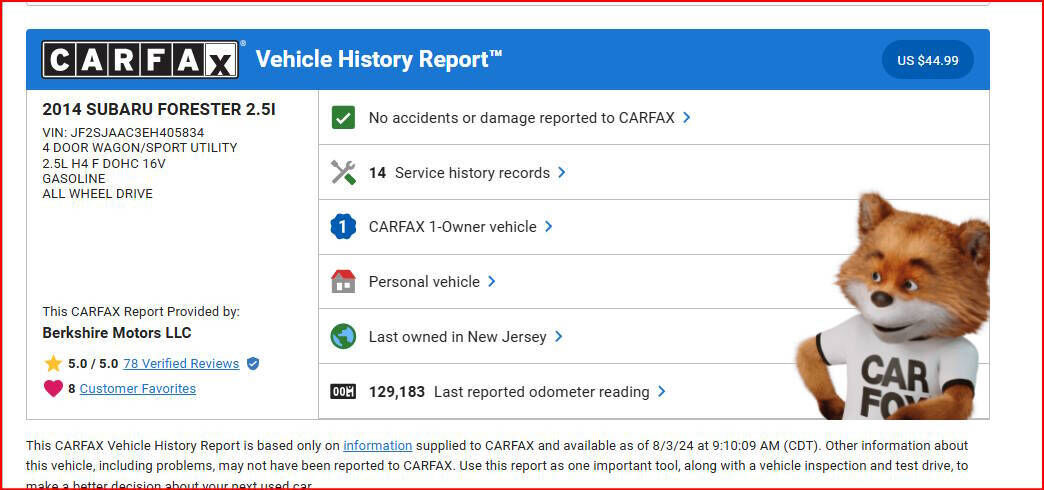
Task: Expand No accidents or damage reported chevron
Action: [687, 117]
